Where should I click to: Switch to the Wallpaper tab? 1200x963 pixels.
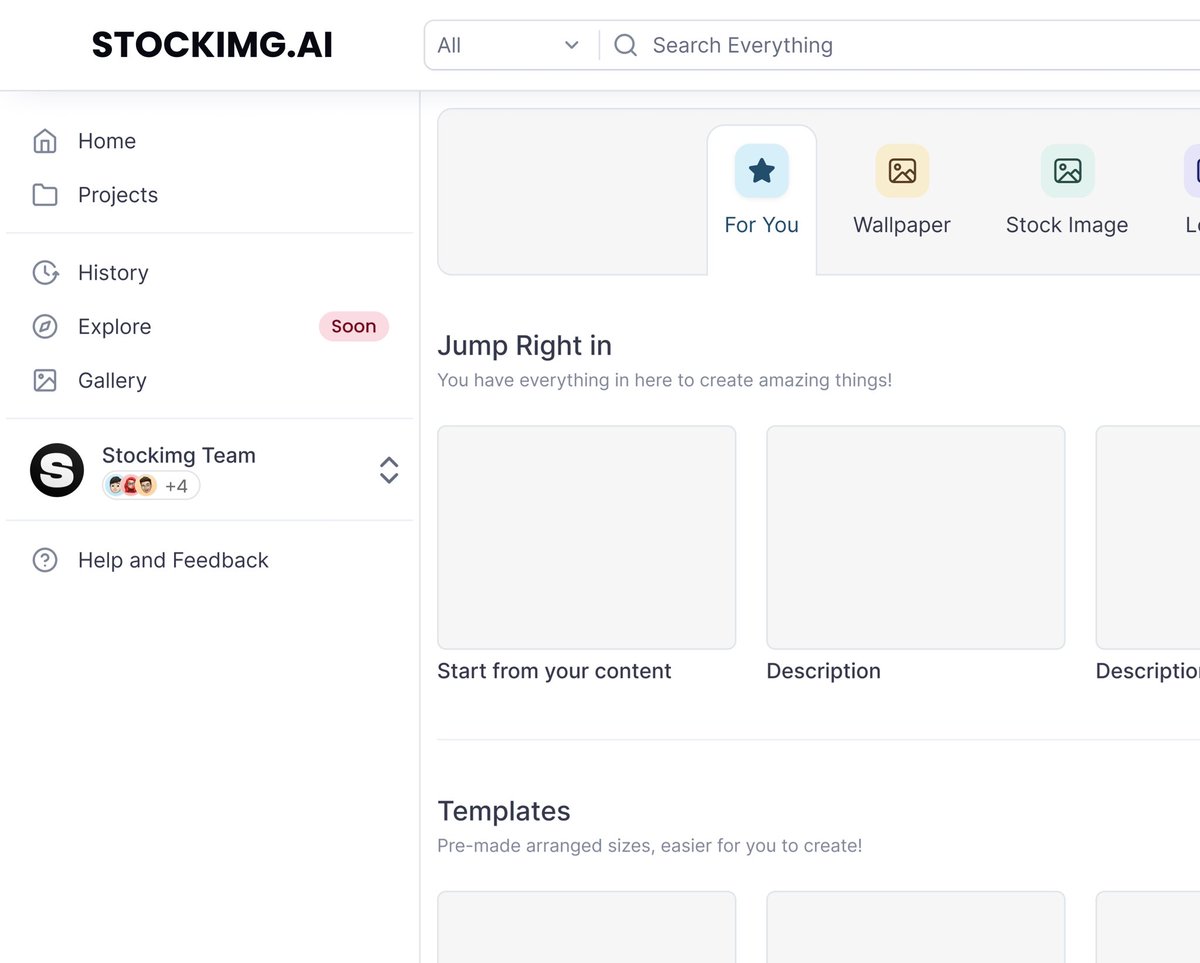[902, 225]
